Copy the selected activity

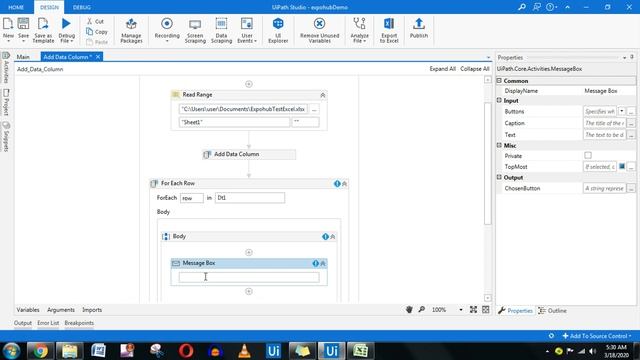[97, 31]
